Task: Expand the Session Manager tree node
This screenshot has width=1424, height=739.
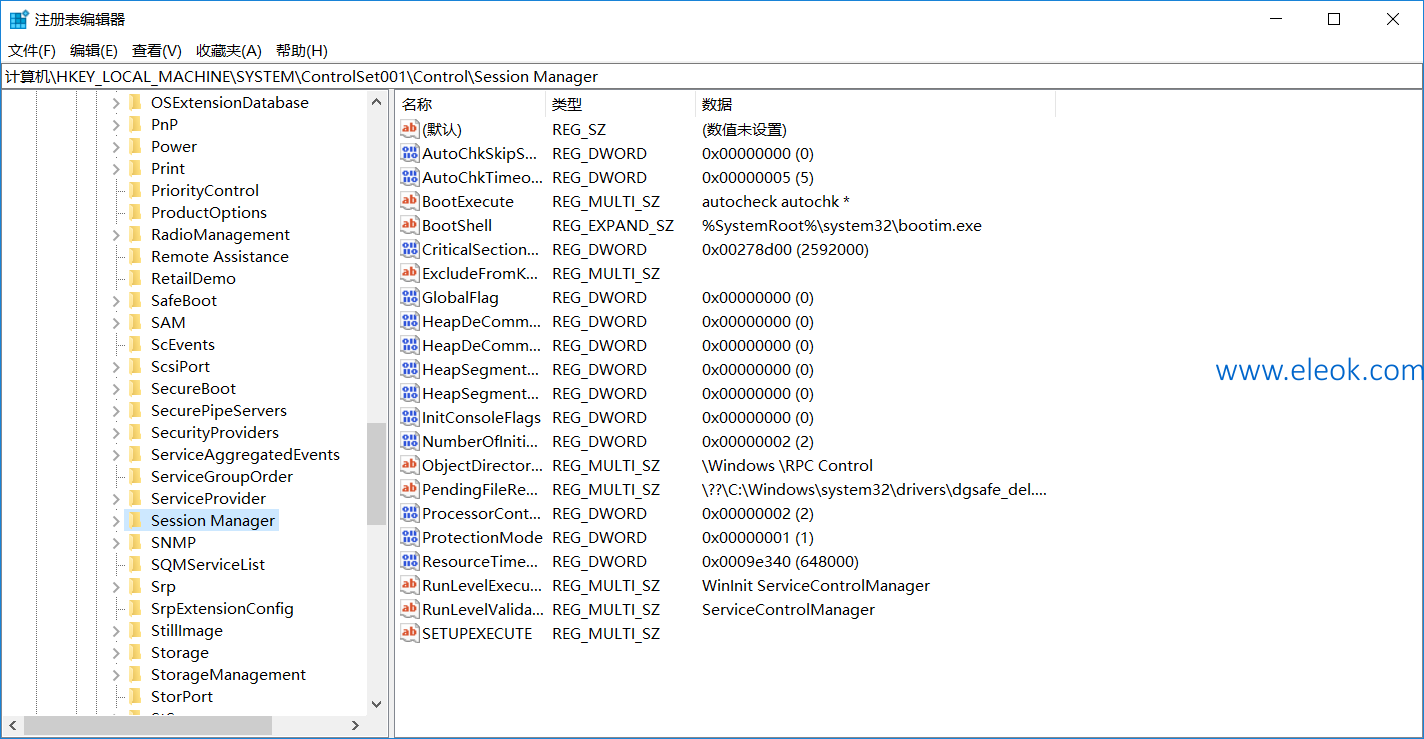Action: click(116, 520)
